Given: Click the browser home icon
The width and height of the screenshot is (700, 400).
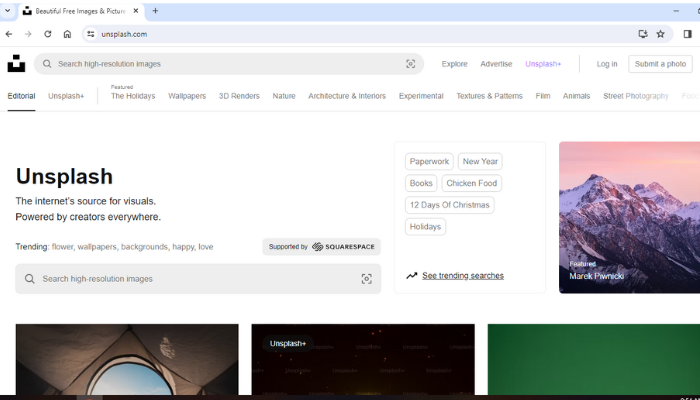Looking at the screenshot, I should (x=67, y=34).
